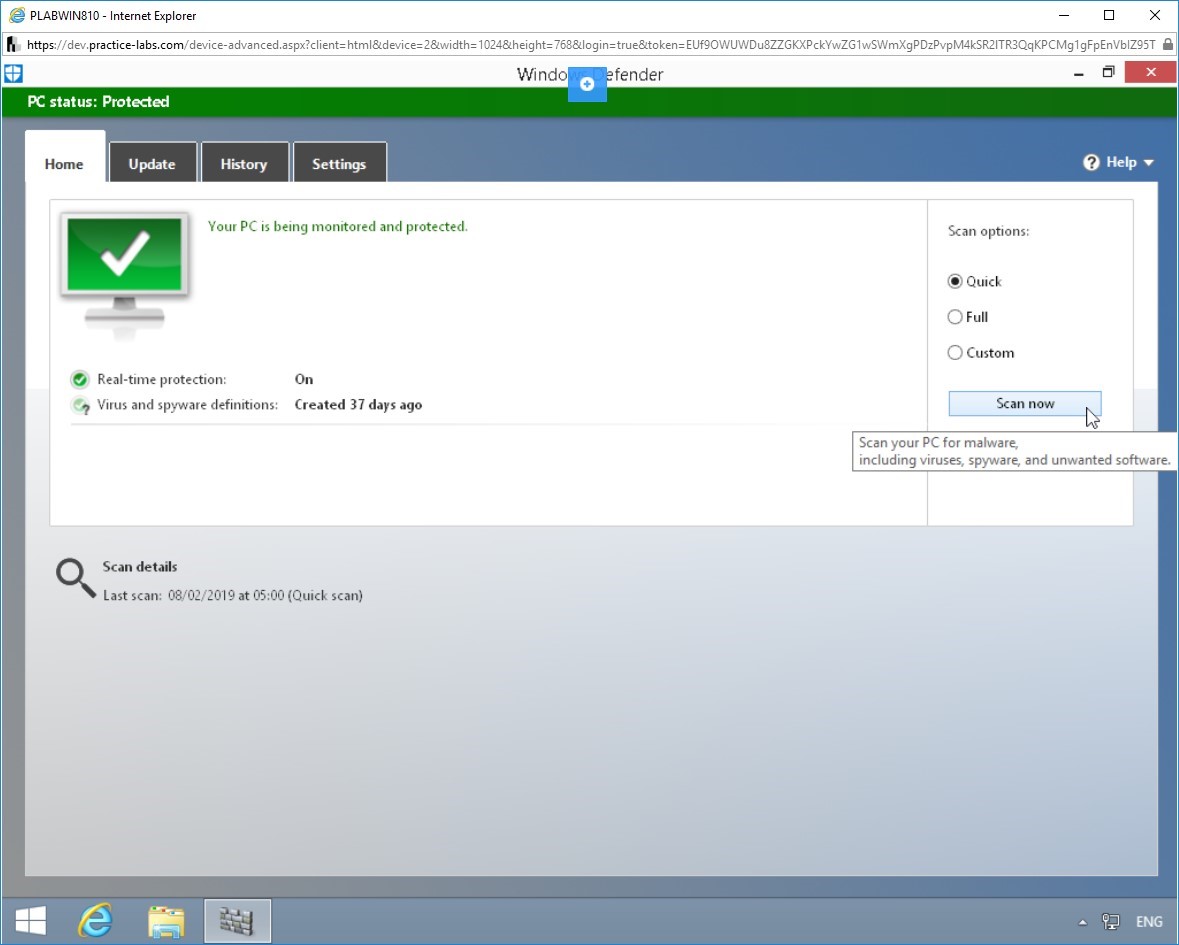
Task: Open File Explorer from taskbar
Action: pos(166,921)
